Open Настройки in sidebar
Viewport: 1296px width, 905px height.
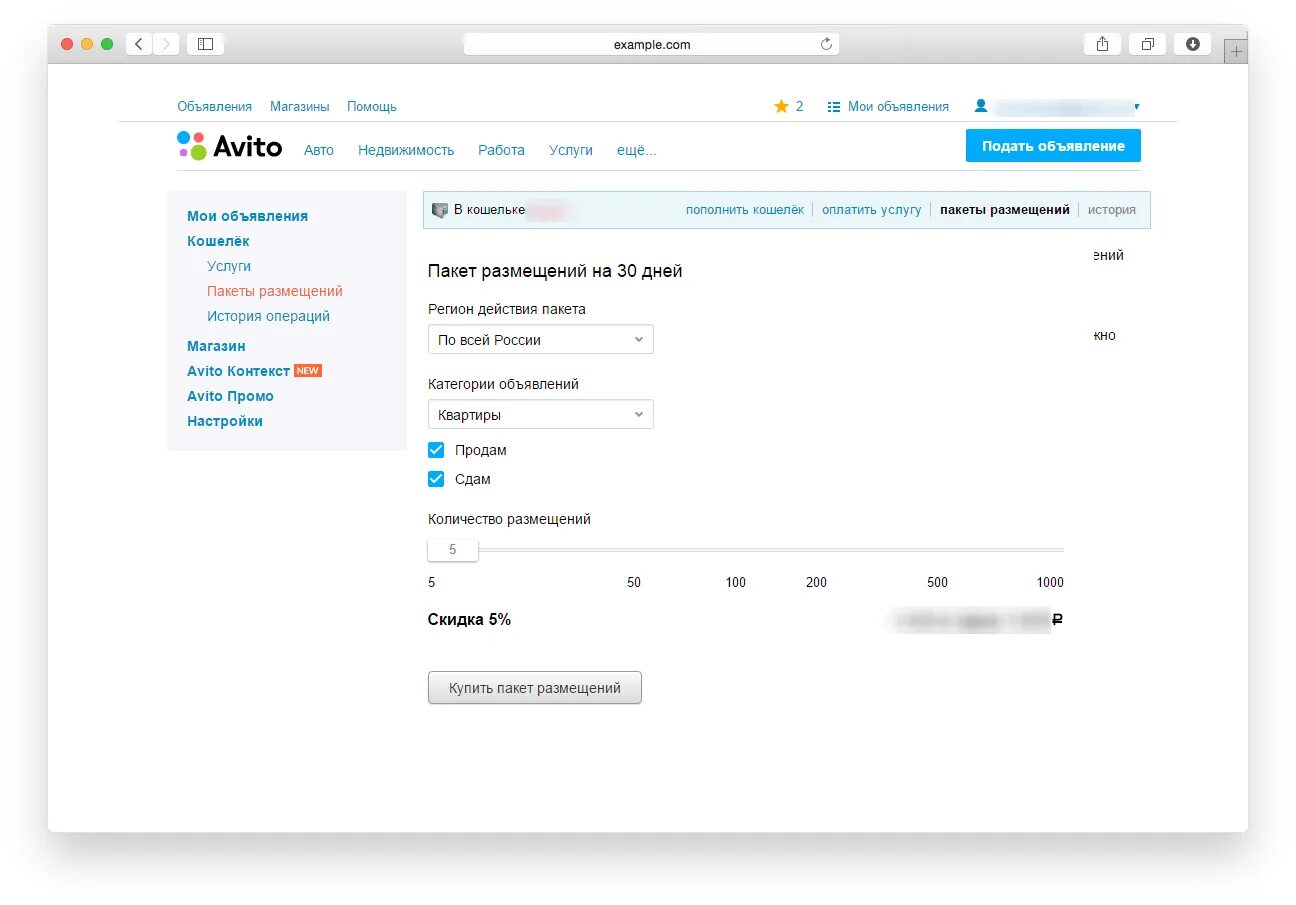tap(225, 421)
